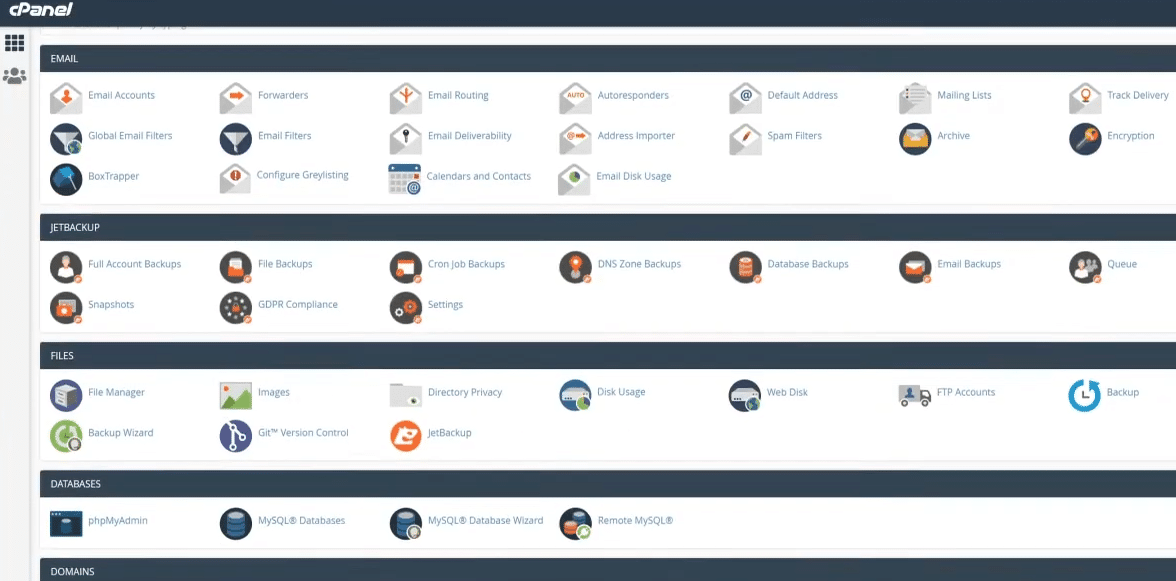Click the Calendars and Contacts icon
This screenshot has width=1176, height=581.
tap(404, 179)
